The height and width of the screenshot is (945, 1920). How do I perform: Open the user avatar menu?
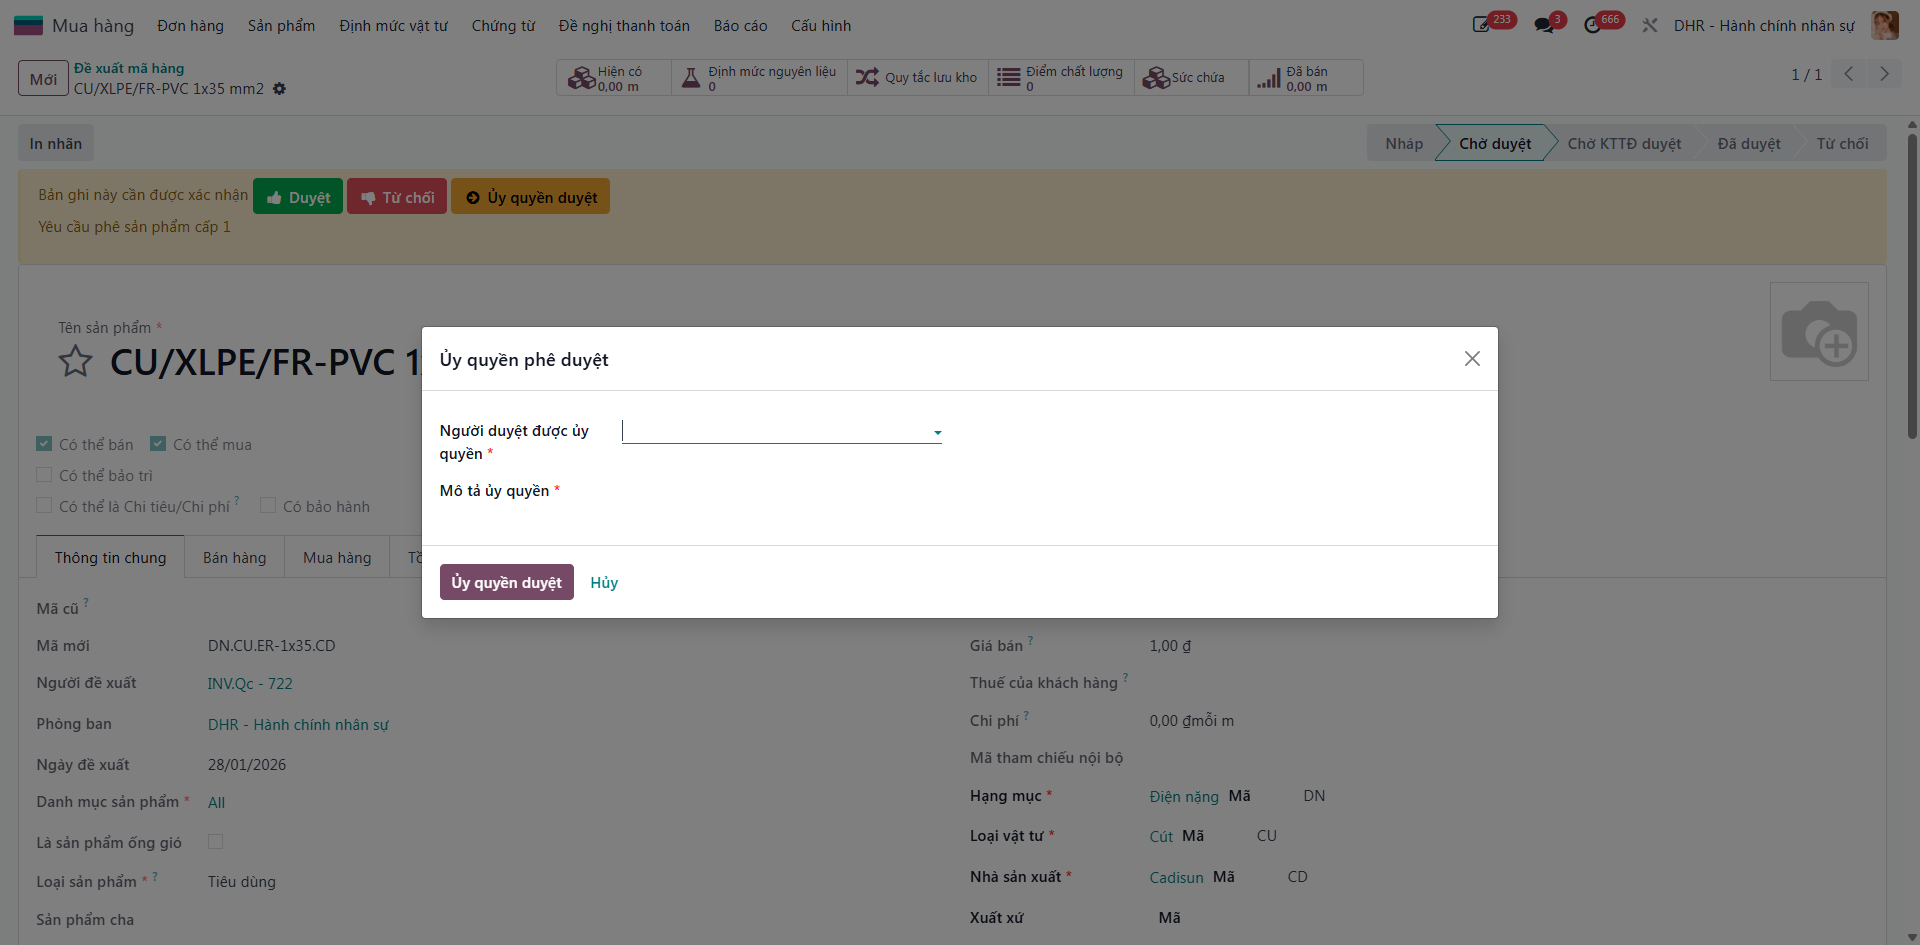pyautogui.click(x=1885, y=25)
